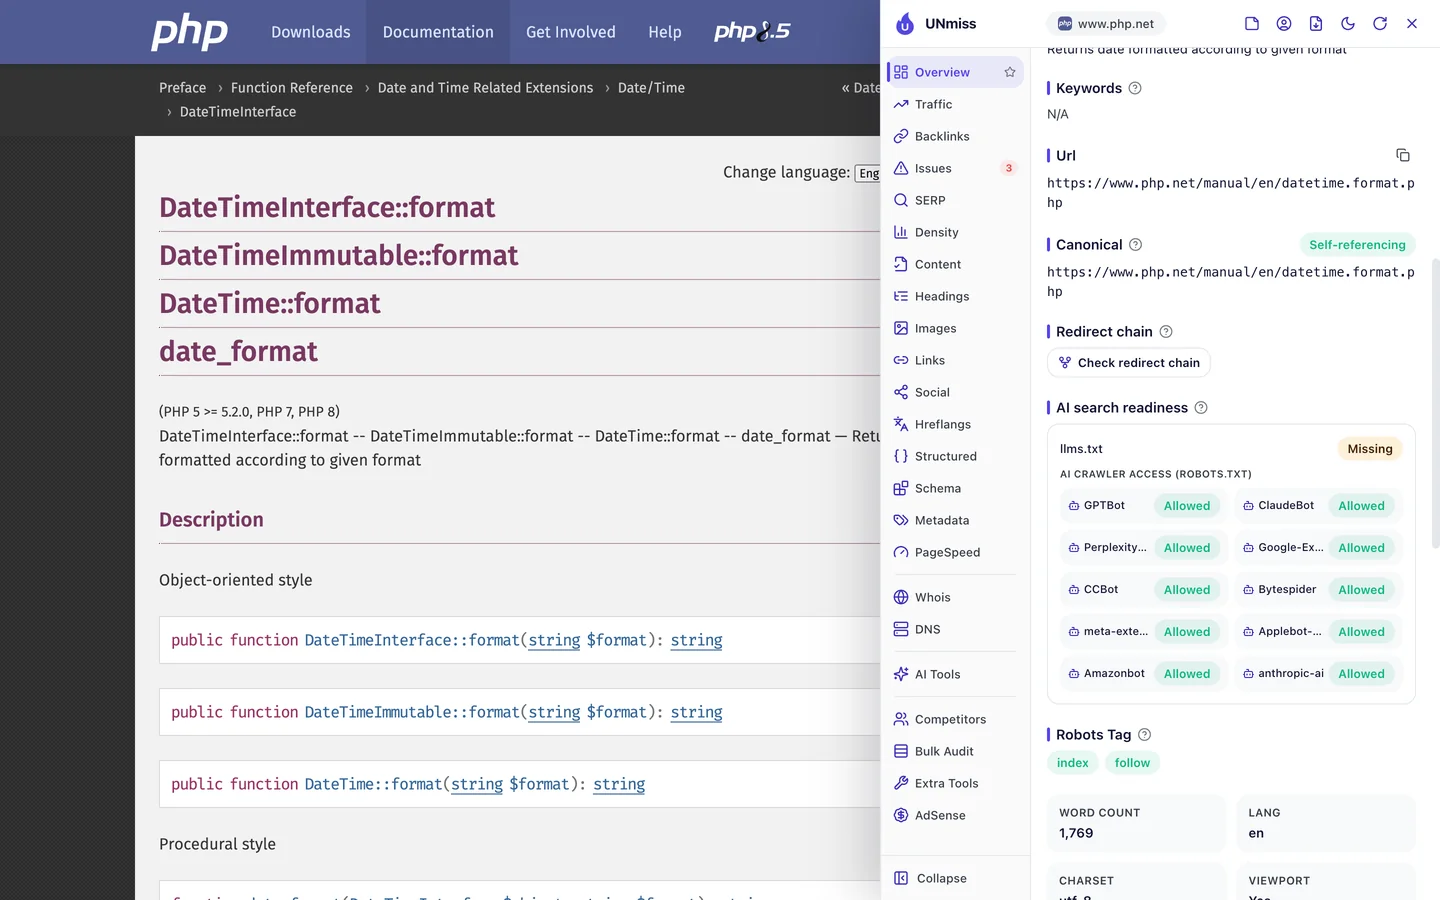
Task: Open the Traffic section in sidebar
Action: pyautogui.click(x=955, y=104)
